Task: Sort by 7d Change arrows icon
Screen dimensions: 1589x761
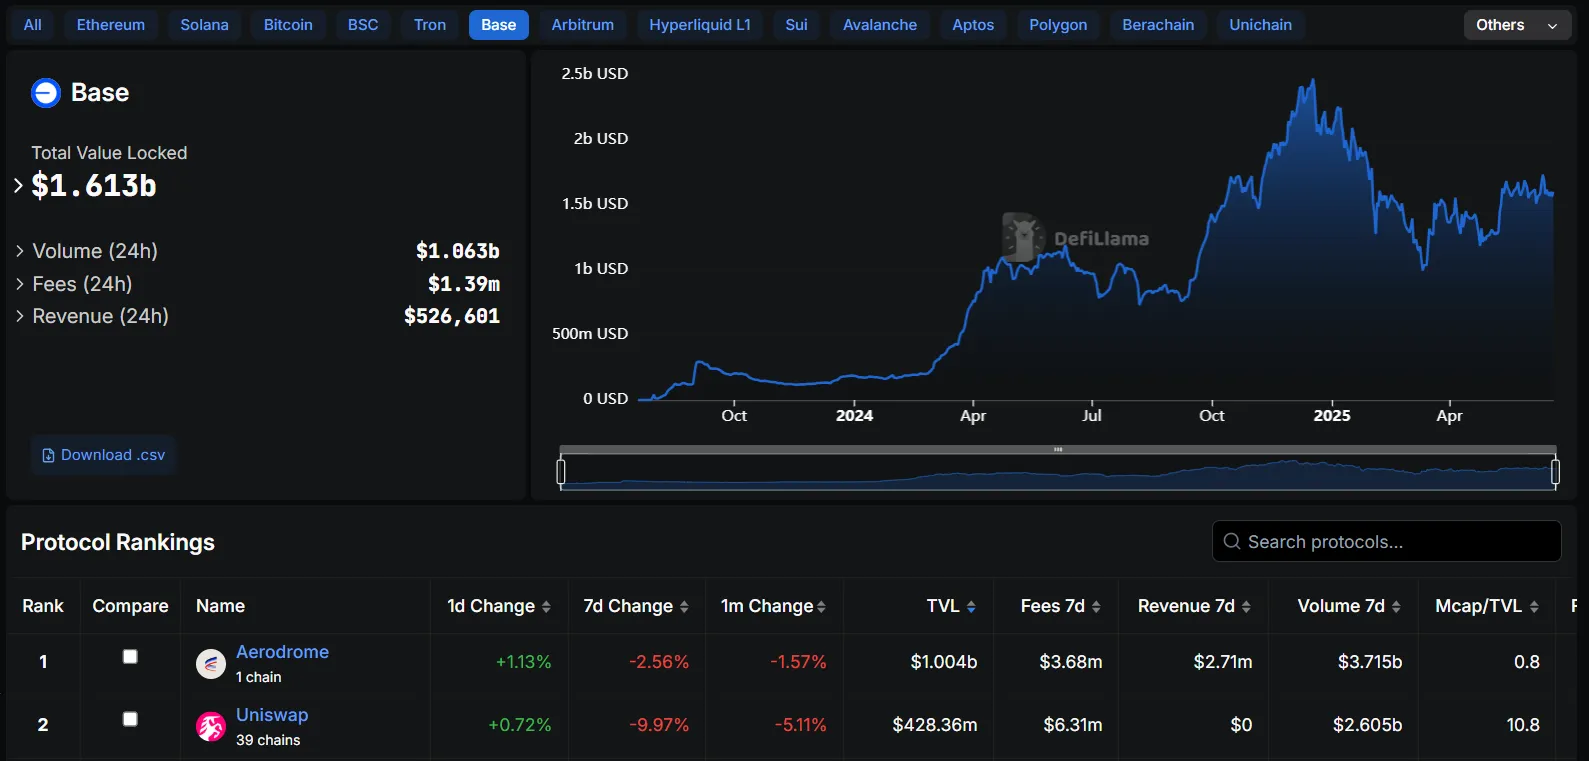Action: [x=684, y=607]
